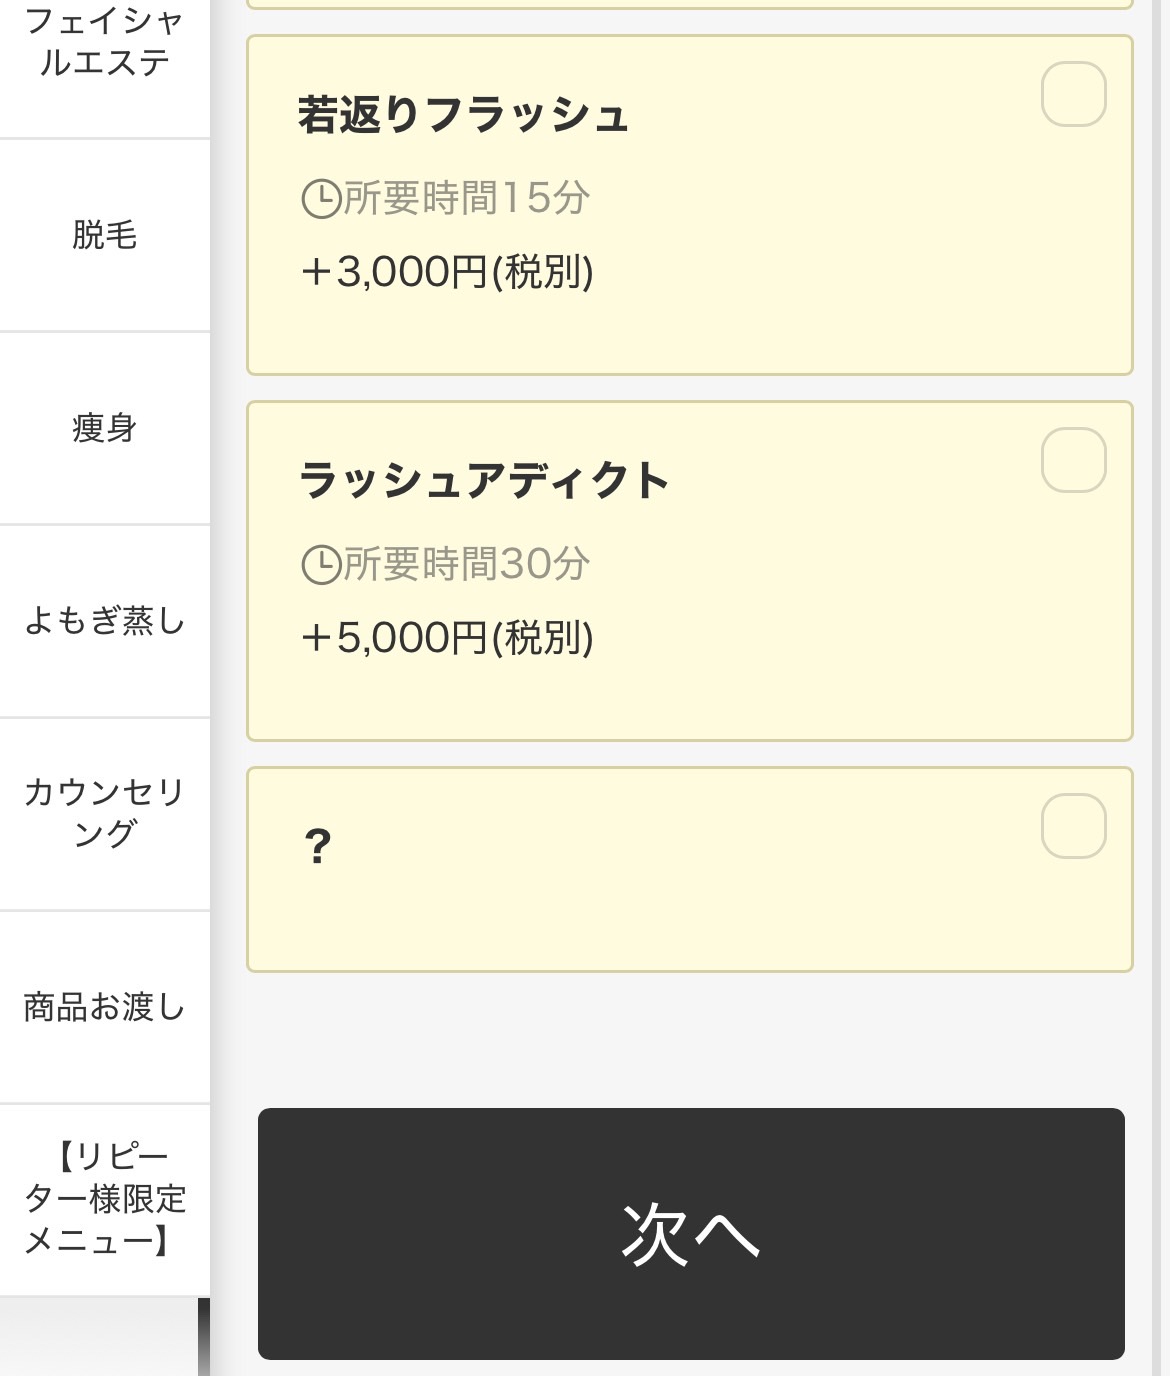1170x1376 pixels.
Task: Switch to the 痩身 category
Action: pyautogui.click(x=104, y=429)
